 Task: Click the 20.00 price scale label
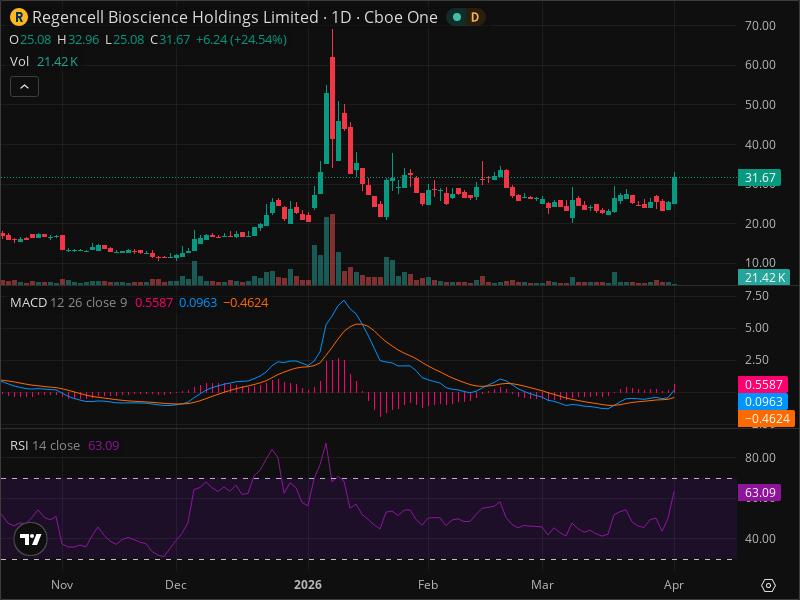pos(760,223)
